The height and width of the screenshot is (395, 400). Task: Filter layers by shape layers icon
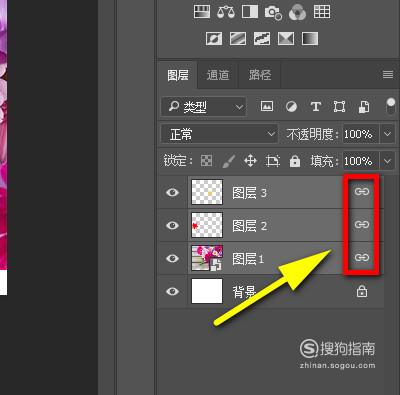tap(339, 107)
